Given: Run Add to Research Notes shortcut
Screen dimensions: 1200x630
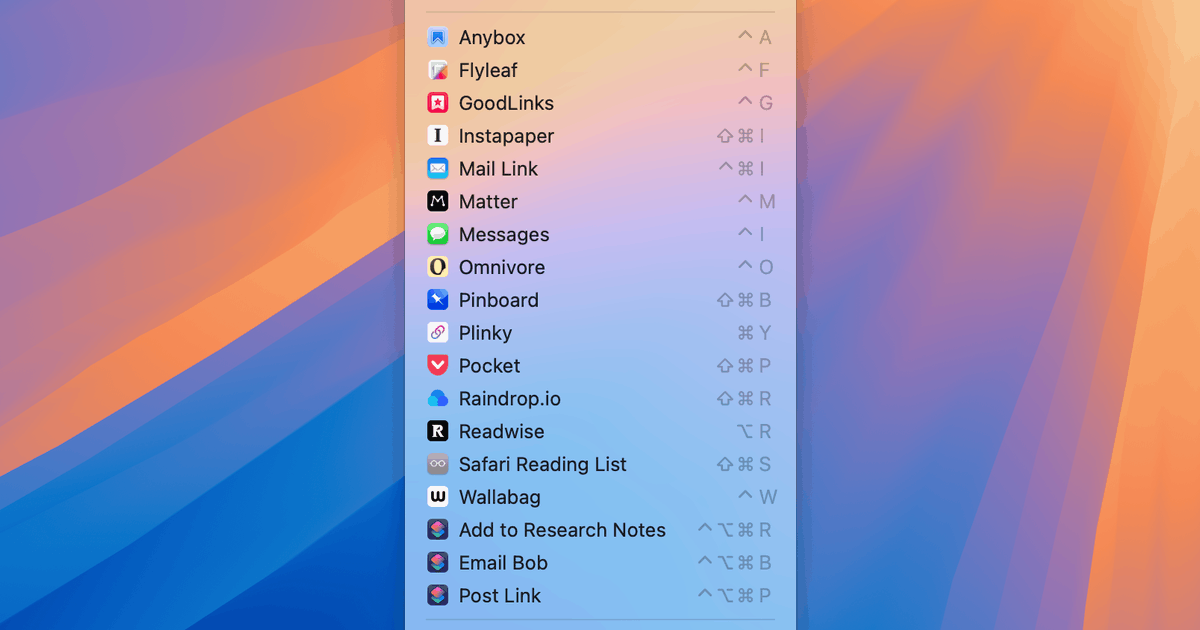Looking at the screenshot, I should [x=600, y=530].
